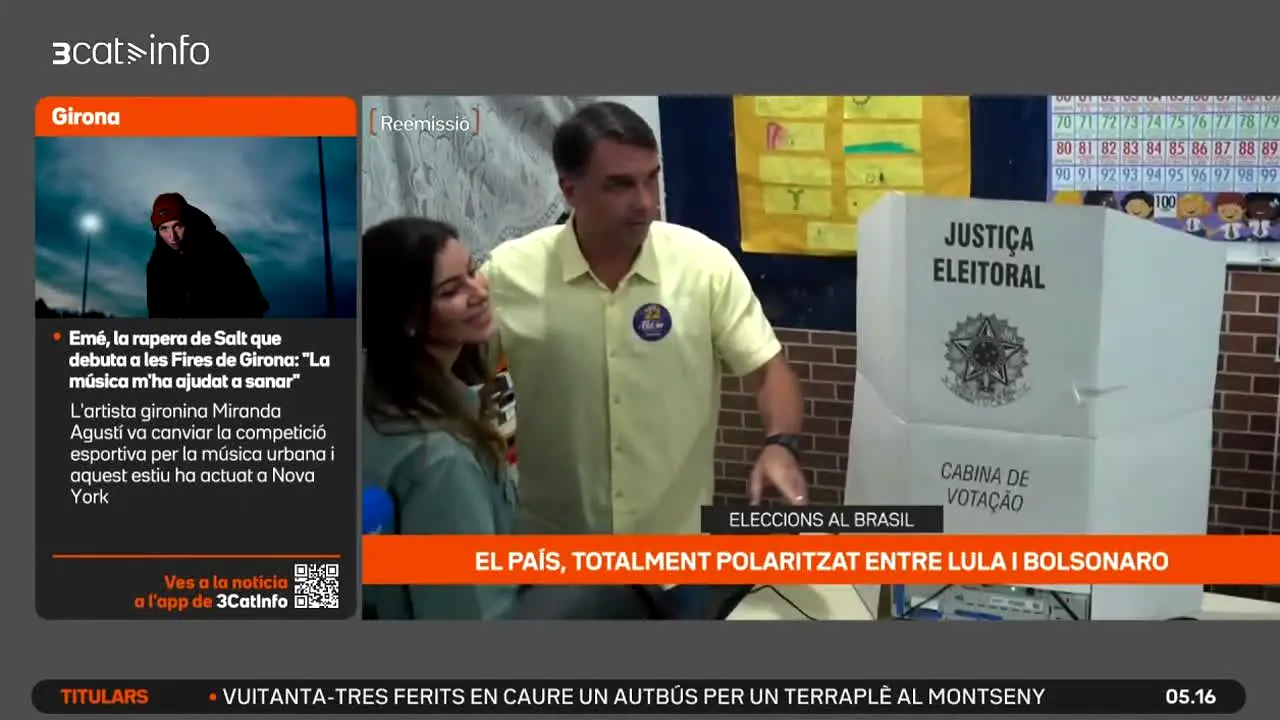Click the 05.16 clock display
Viewport: 1280px width, 720px height.
[1190, 697]
